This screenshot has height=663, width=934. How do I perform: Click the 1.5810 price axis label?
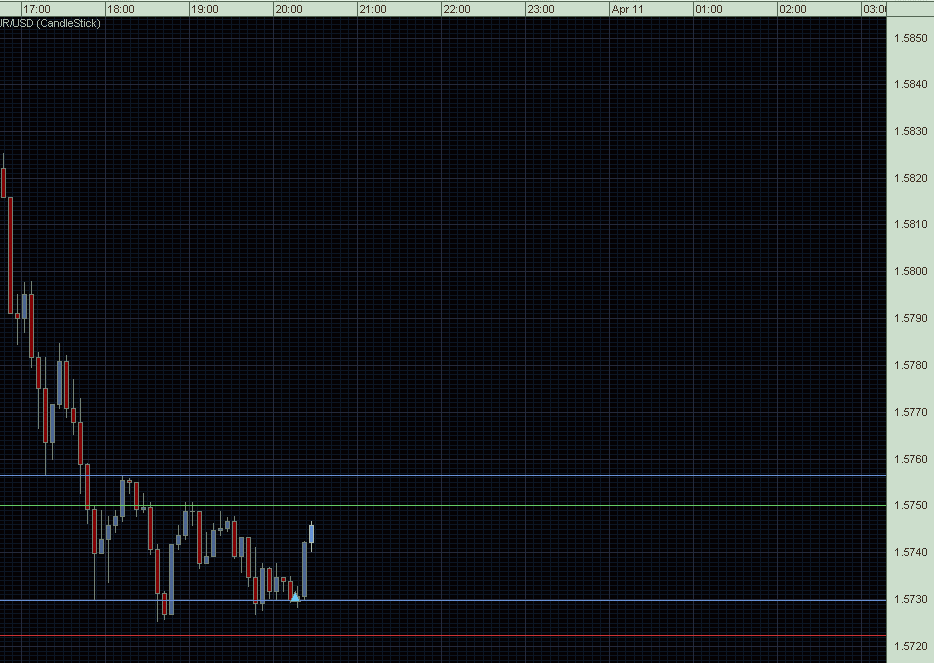(x=911, y=225)
